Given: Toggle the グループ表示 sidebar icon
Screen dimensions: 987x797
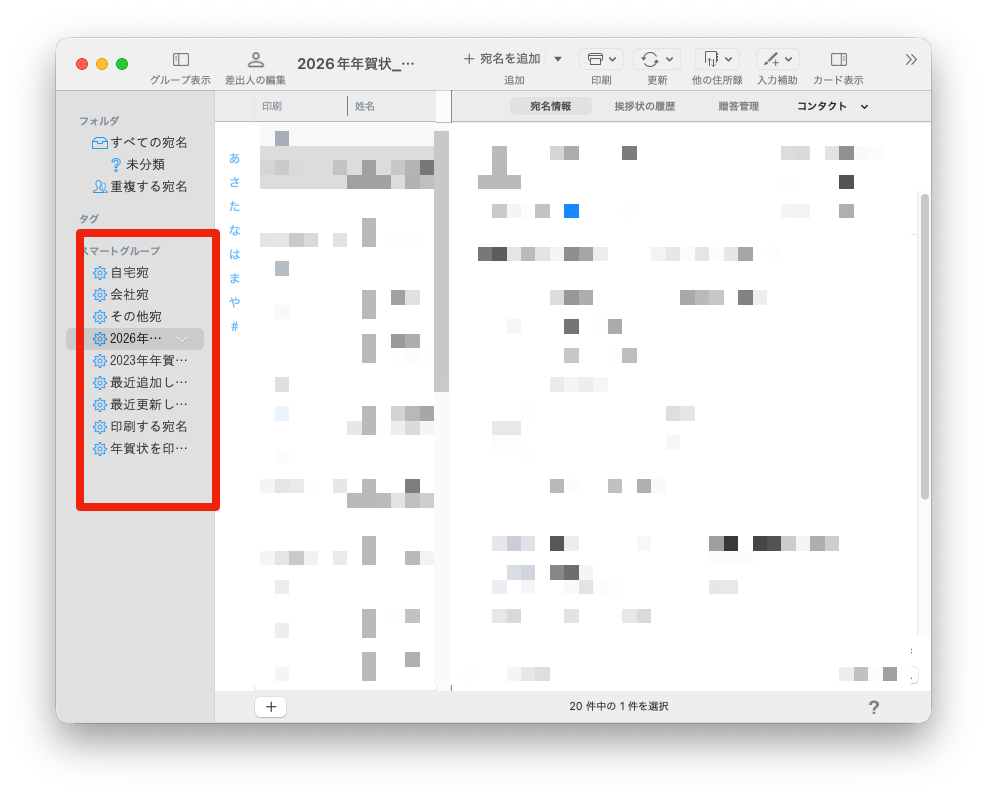Looking at the screenshot, I should 181,60.
